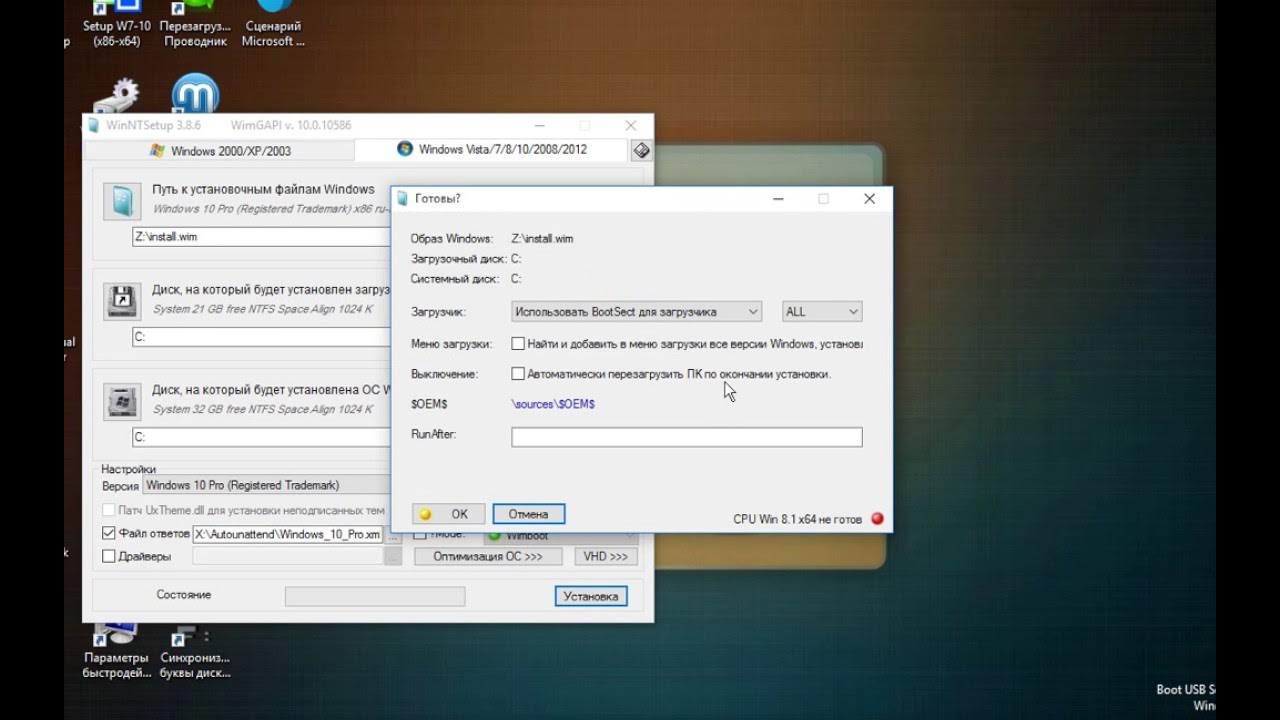Open the ALL dropdown in the dialog

[x=821, y=312]
